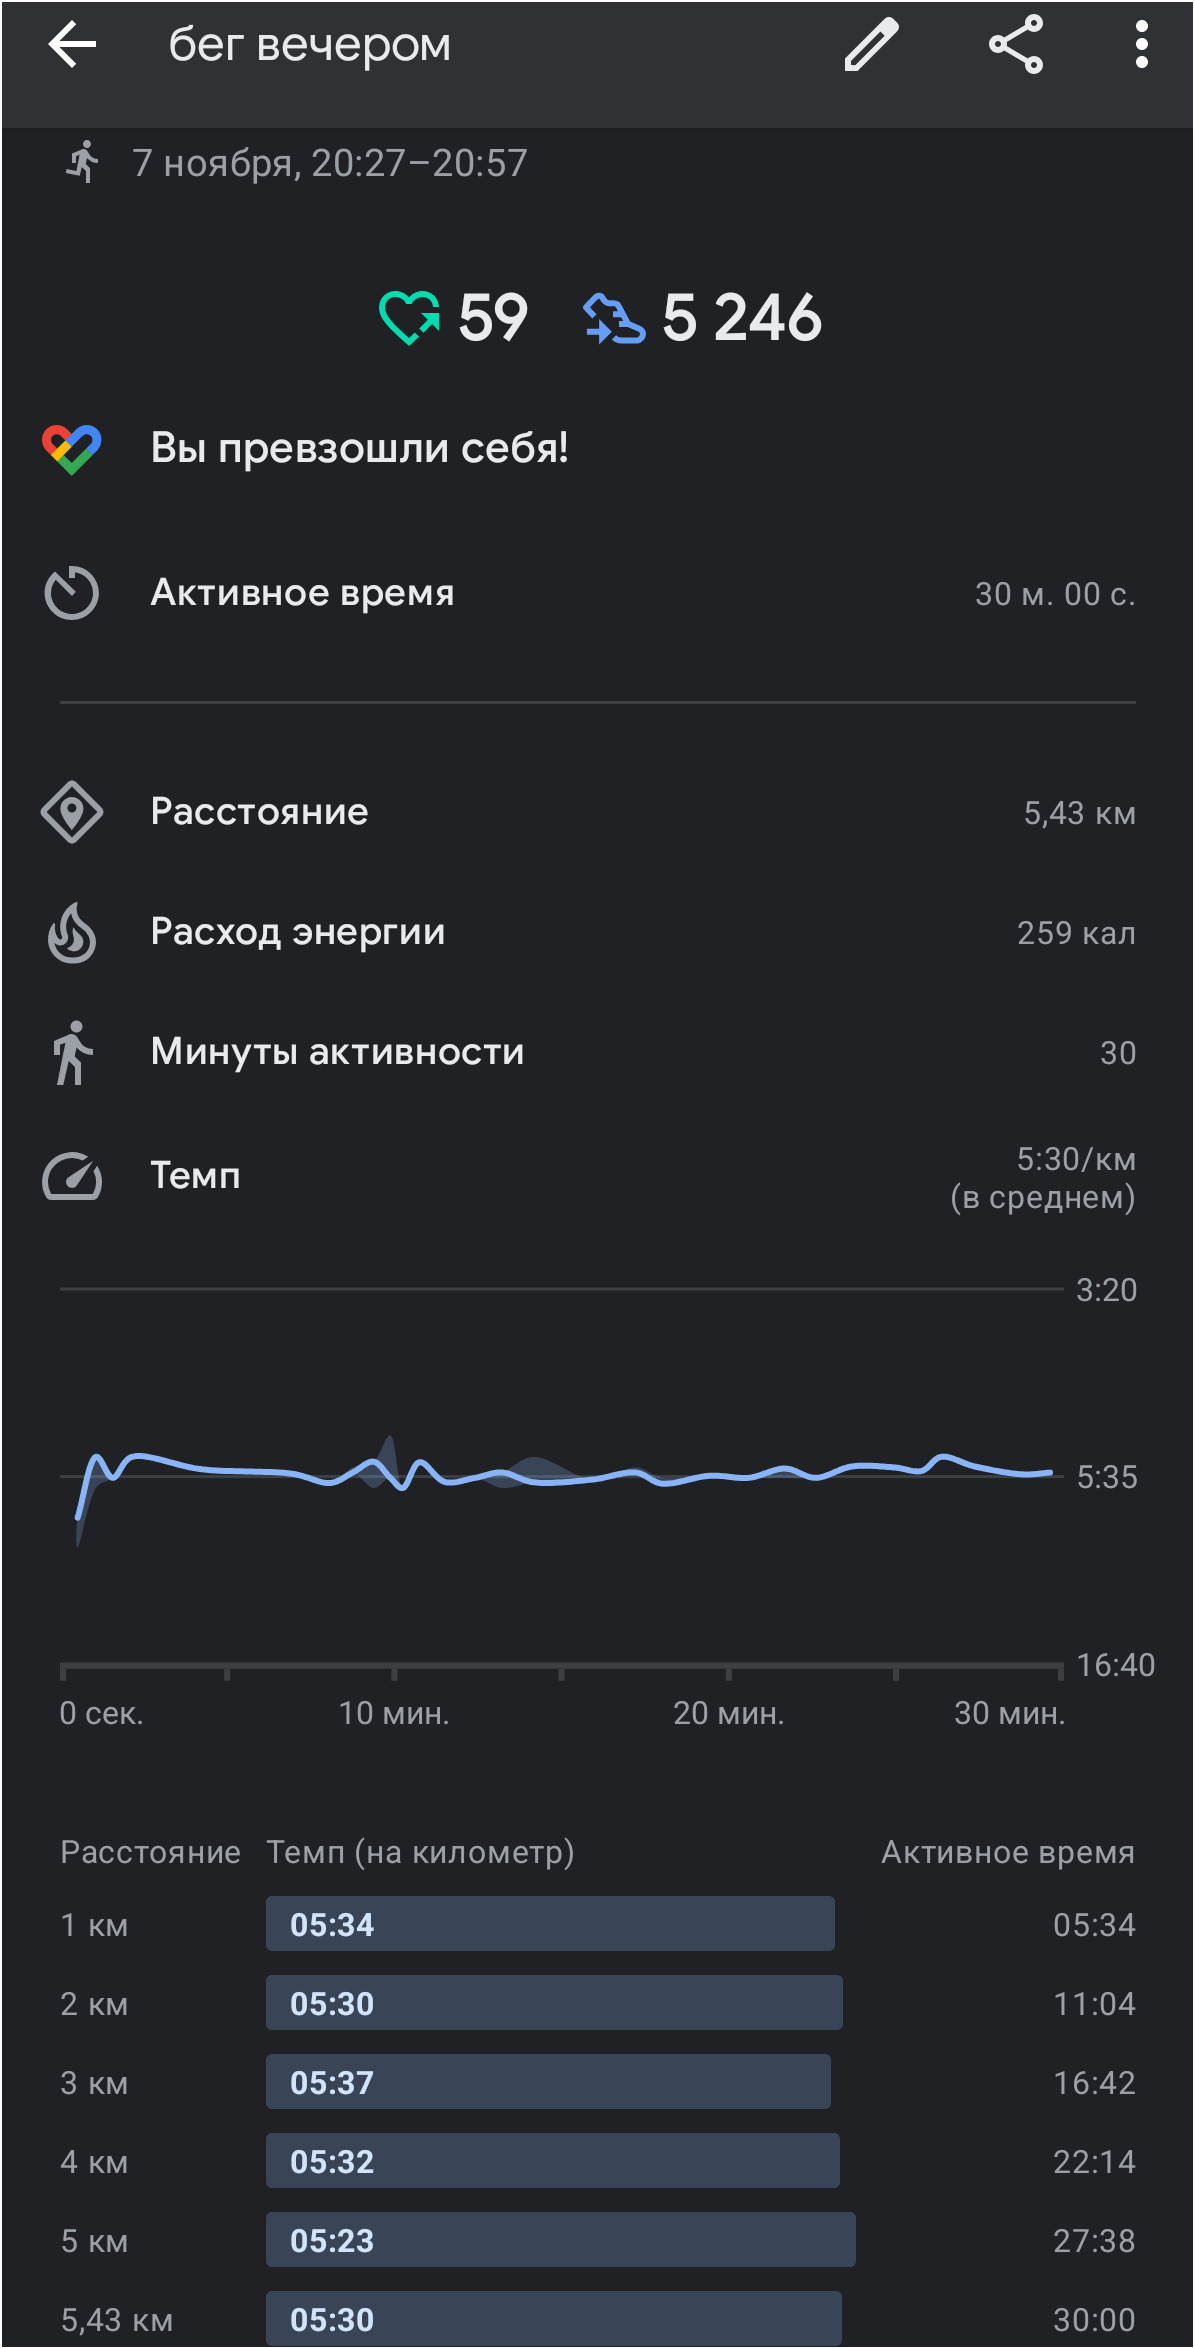Tap the flame icon for Расход энергии
Image resolution: width=1195 pixels, height=2349 pixels.
click(x=72, y=932)
